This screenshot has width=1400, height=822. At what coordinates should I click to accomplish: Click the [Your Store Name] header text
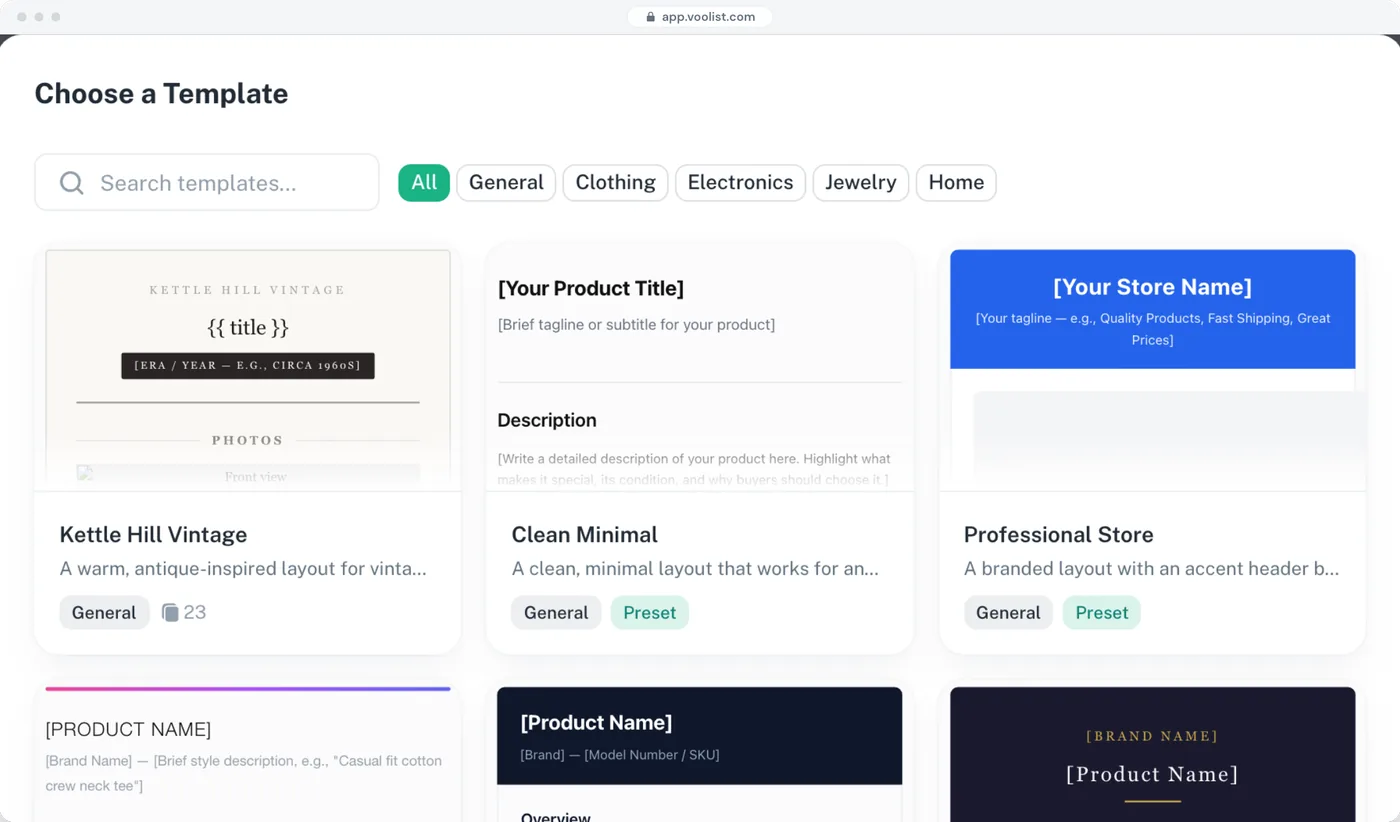click(1152, 287)
